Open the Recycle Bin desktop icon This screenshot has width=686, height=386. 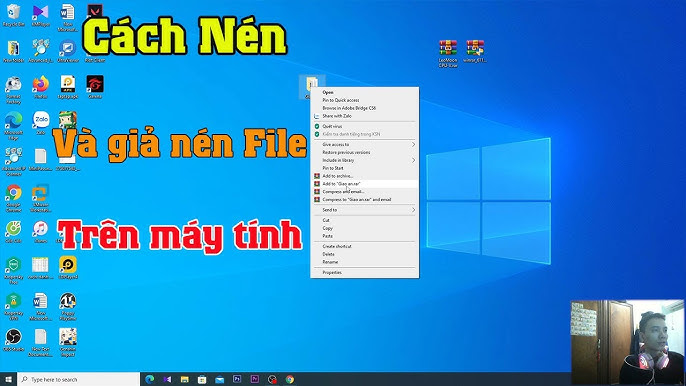pos(14,15)
